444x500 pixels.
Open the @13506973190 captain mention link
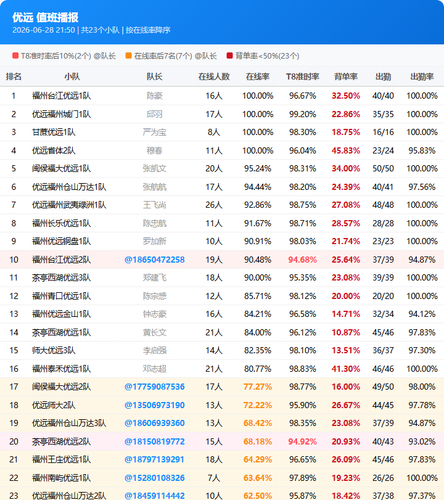point(154,405)
